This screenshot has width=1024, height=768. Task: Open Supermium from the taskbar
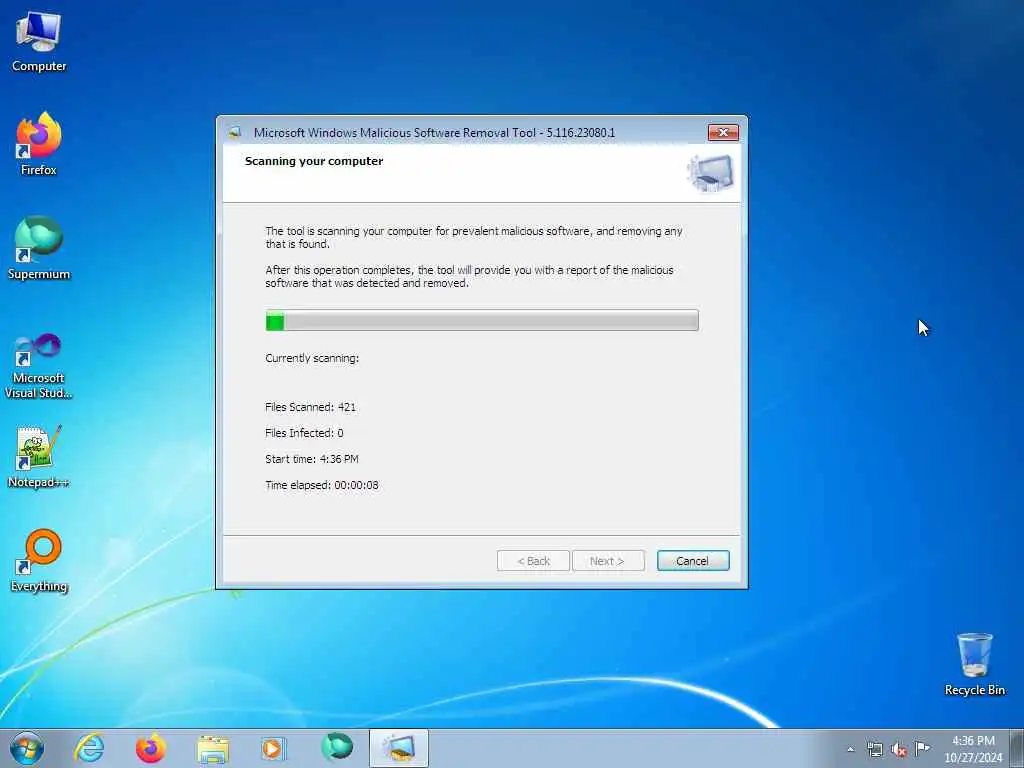(337, 748)
